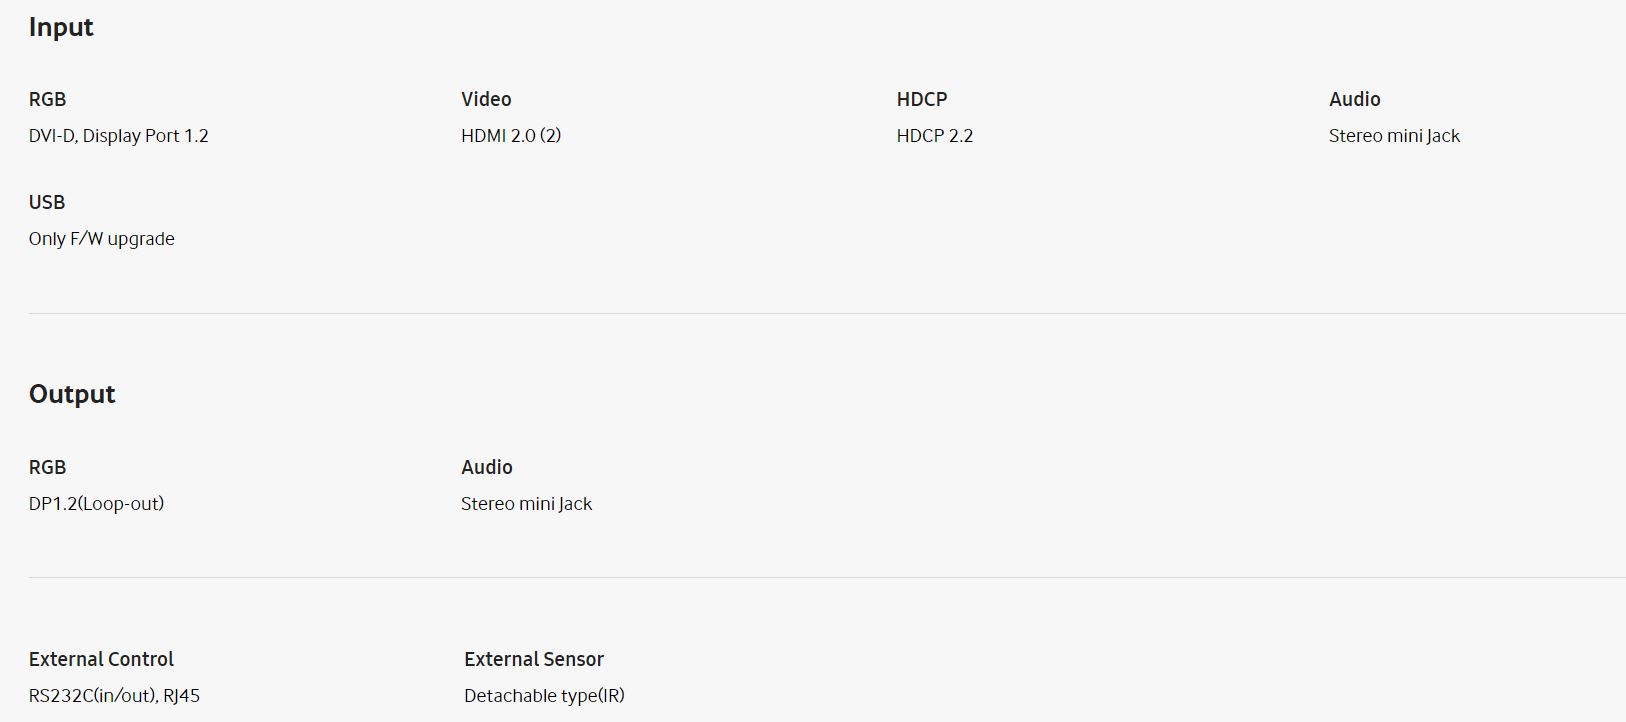Click the USB spec label
The width and height of the screenshot is (1626, 722).
click(47, 202)
